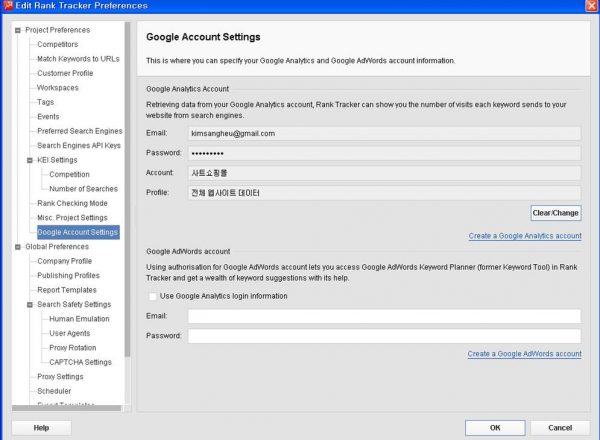Viewport: 600px width, 440px height.
Task: Collapse the KEI Settings tree node
Action: 30,160
